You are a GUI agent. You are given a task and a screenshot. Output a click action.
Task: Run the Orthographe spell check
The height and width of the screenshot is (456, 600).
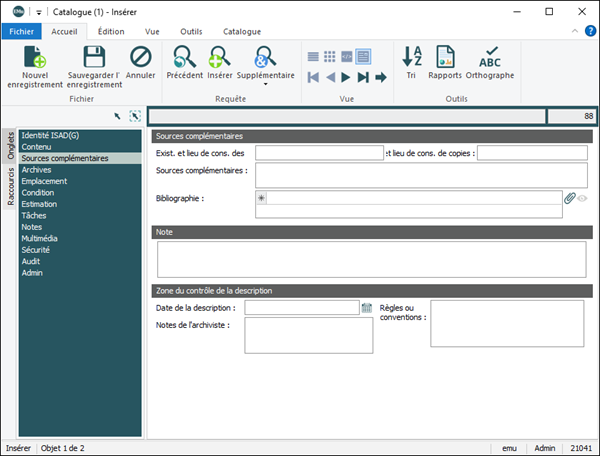[x=490, y=58]
